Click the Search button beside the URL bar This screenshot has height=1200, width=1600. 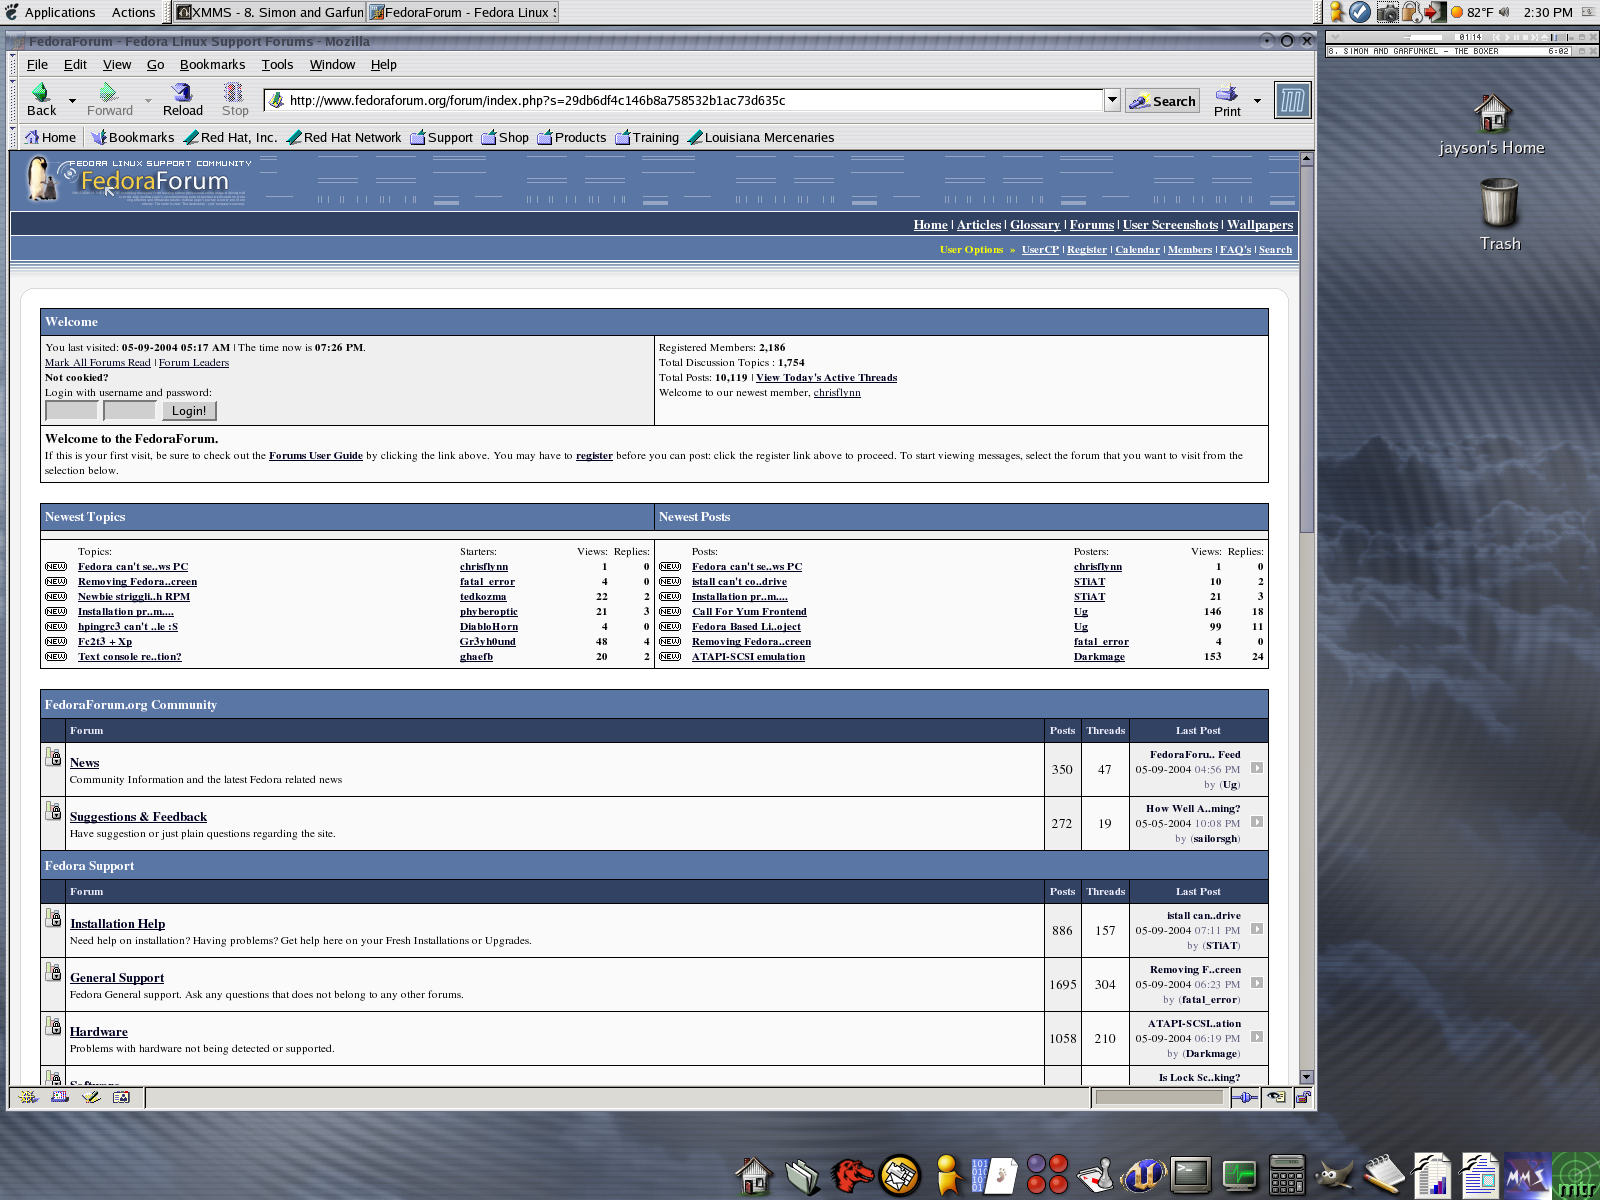pyautogui.click(x=1162, y=100)
